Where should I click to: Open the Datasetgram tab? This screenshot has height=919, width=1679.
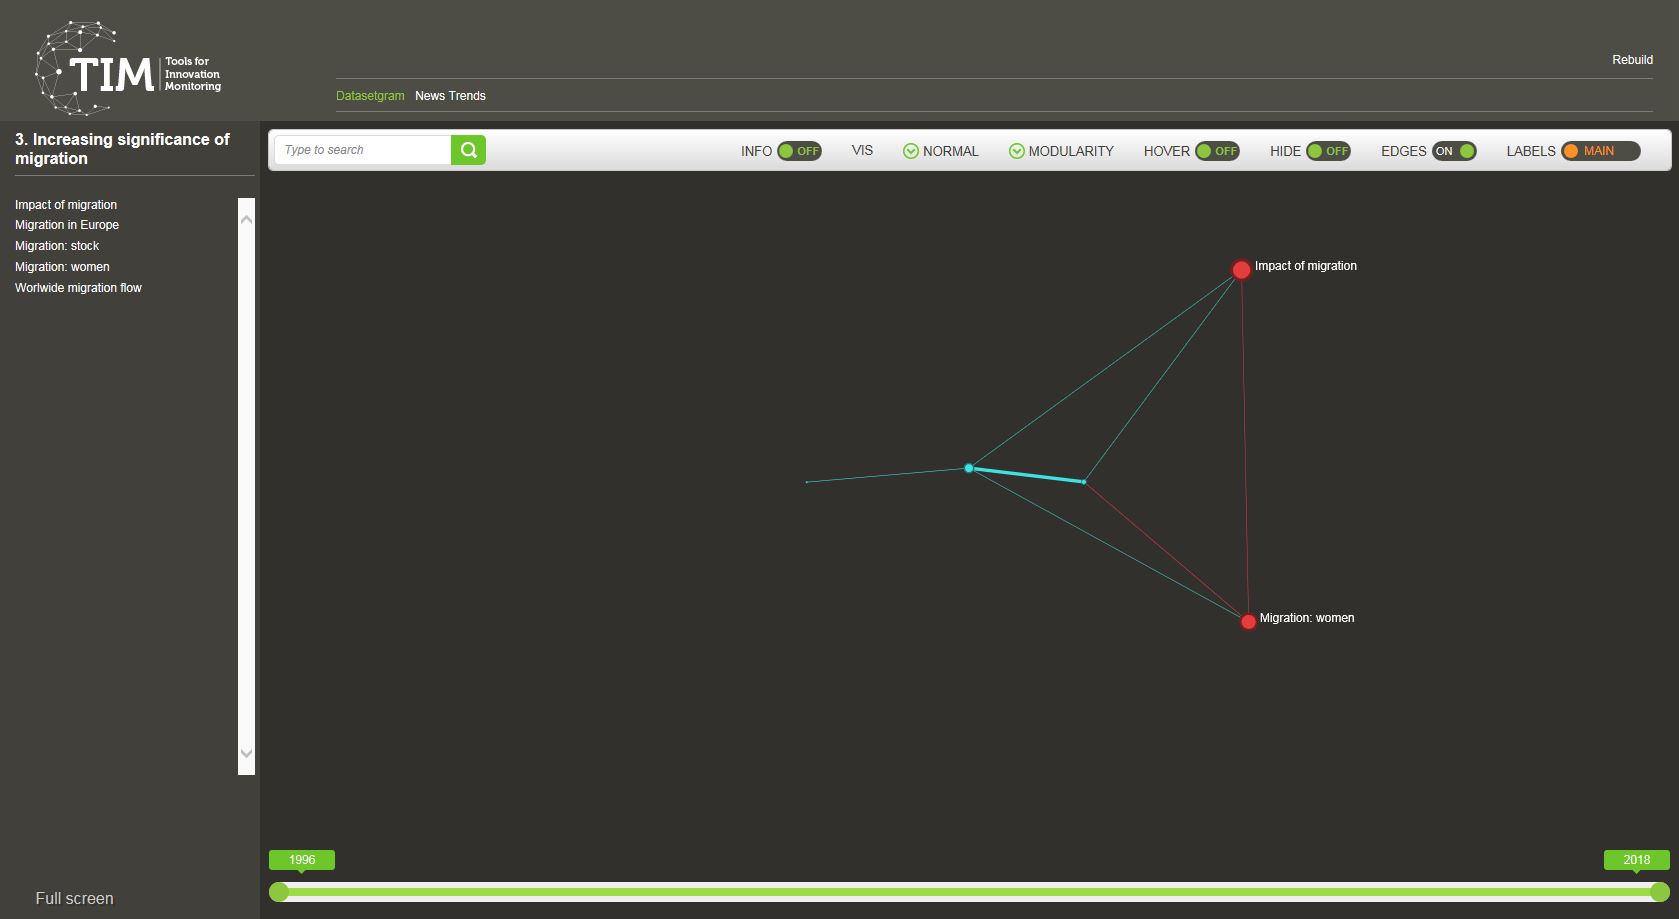click(370, 96)
